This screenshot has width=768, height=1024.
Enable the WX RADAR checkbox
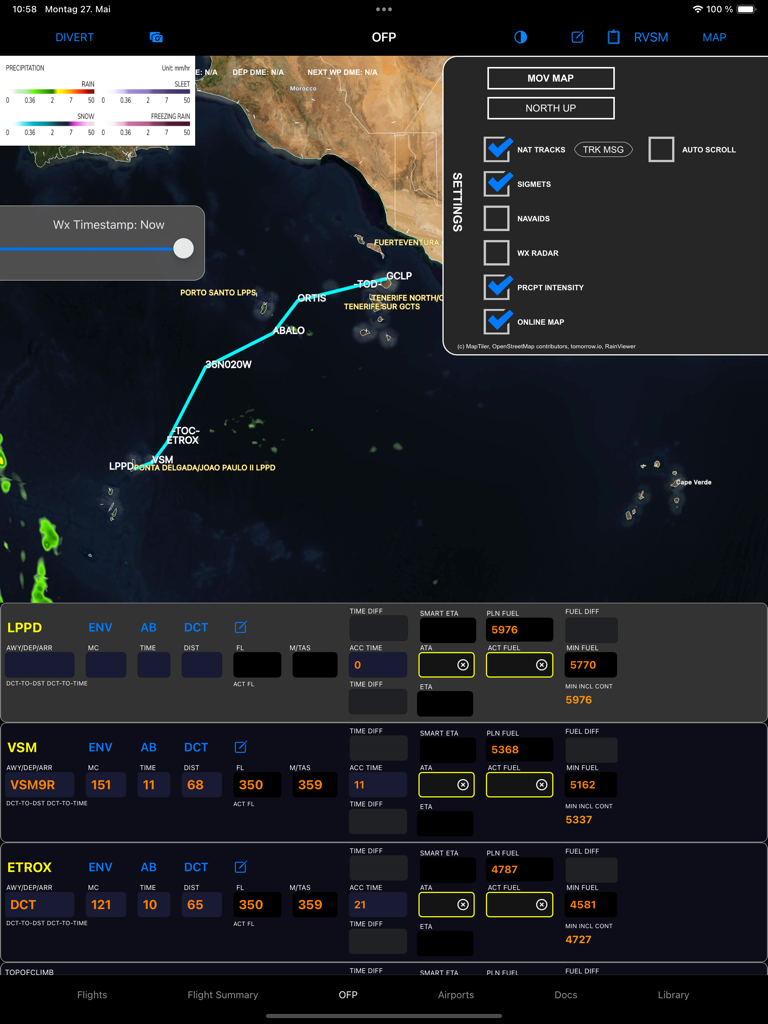click(497, 253)
